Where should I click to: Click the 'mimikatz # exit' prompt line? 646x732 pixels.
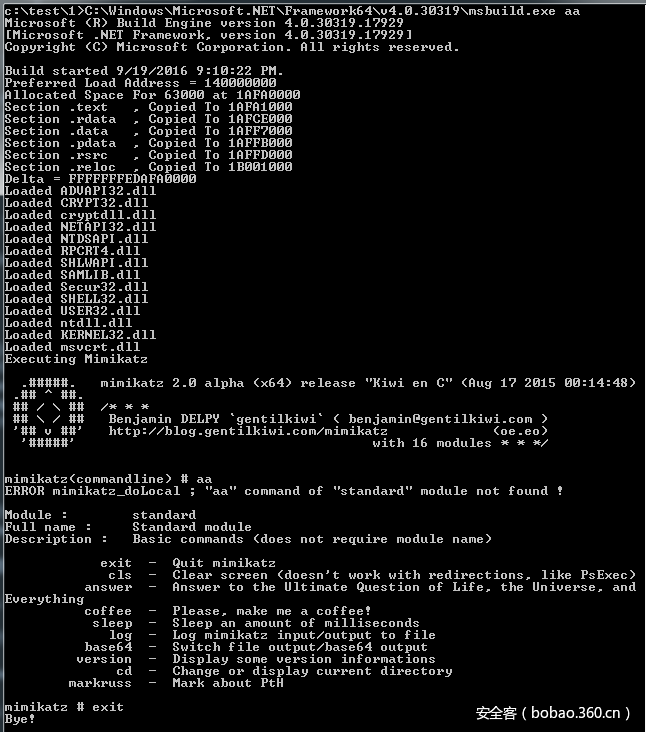[64, 707]
